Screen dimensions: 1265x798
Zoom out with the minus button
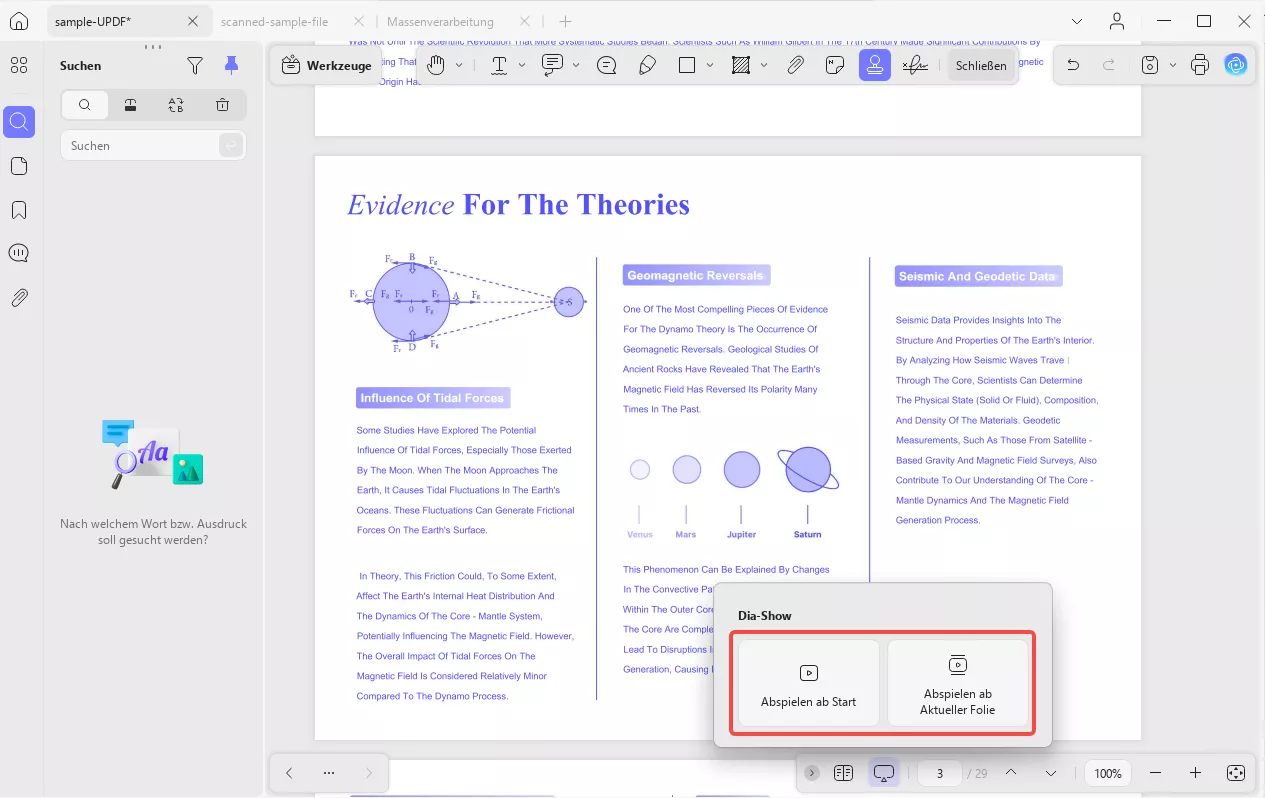tap(1156, 773)
